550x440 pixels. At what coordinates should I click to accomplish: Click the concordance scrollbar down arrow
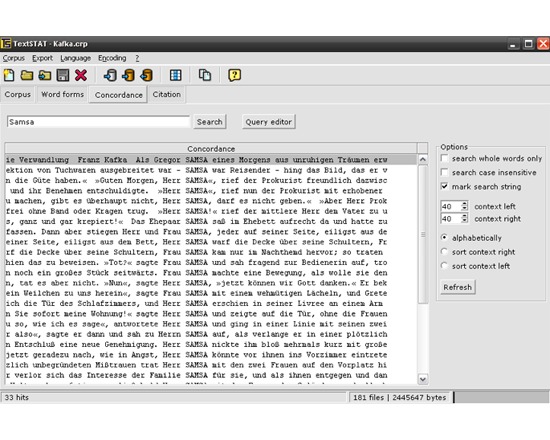[x=423, y=379]
